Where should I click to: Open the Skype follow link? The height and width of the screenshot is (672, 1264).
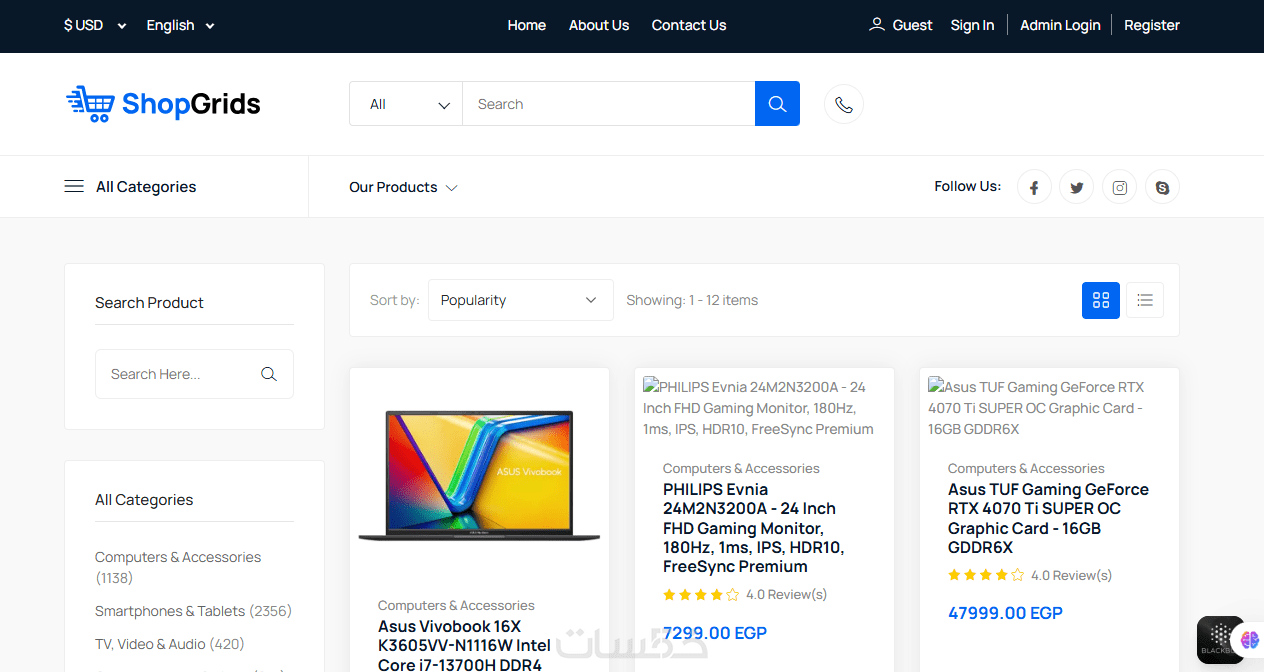click(1162, 187)
